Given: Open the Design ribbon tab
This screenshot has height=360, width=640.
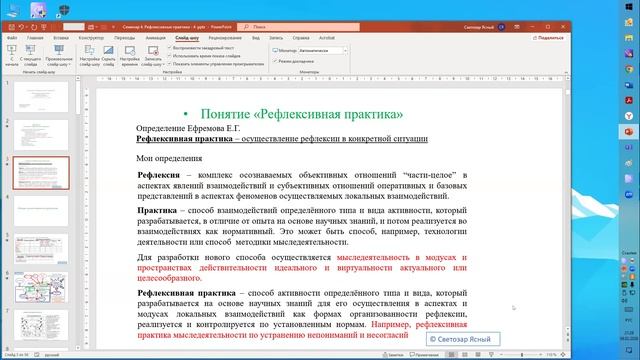Looking at the screenshot, I should [x=91, y=38].
